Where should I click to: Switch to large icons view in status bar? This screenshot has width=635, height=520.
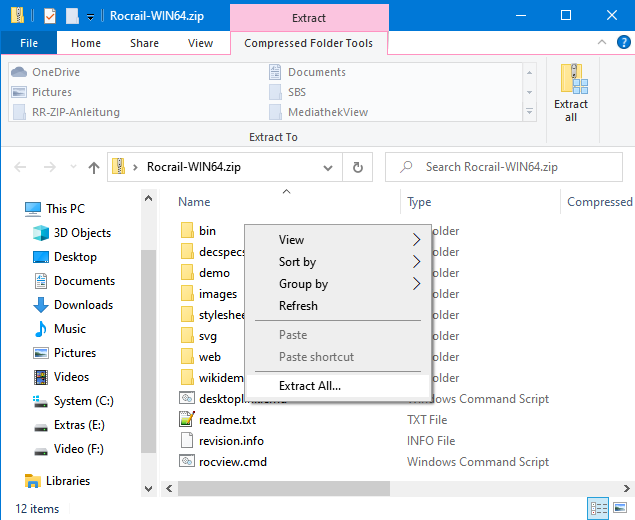621,509
